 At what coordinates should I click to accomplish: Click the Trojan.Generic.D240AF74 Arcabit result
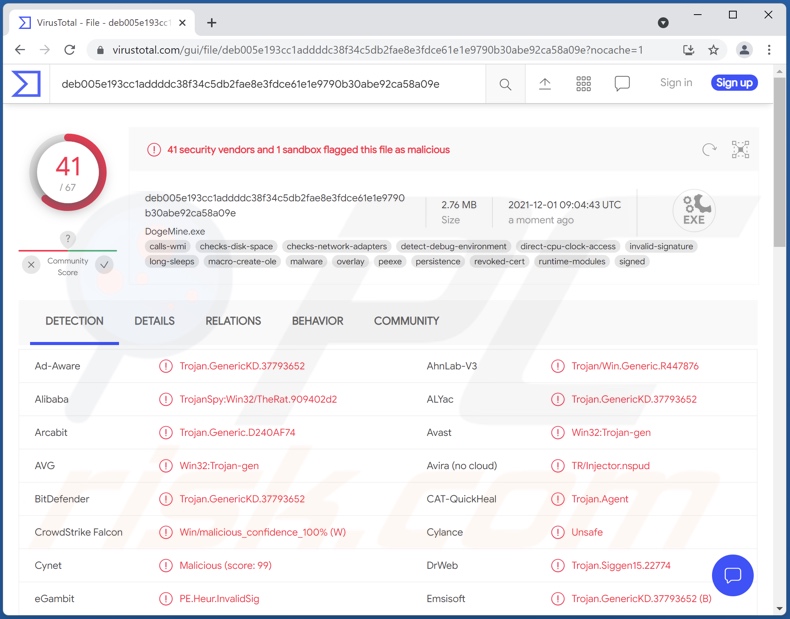pos(237,433)
